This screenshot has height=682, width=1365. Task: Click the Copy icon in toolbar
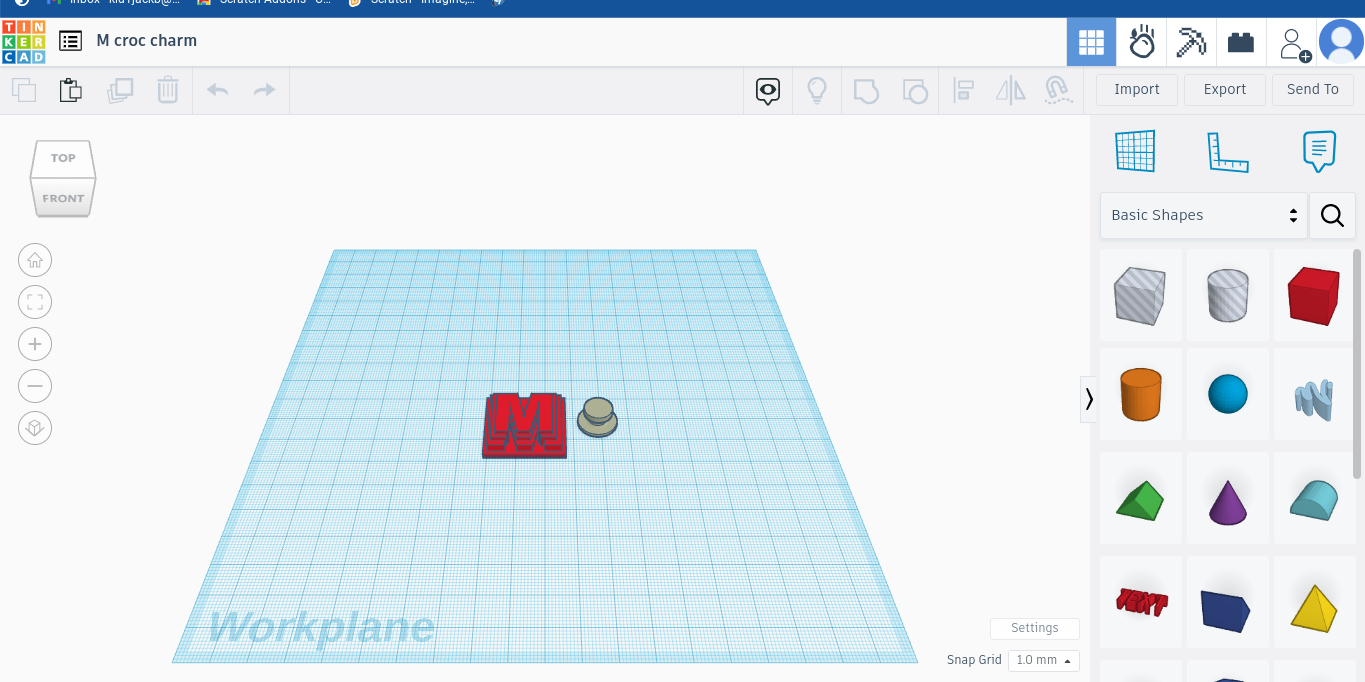click(24, 90)
